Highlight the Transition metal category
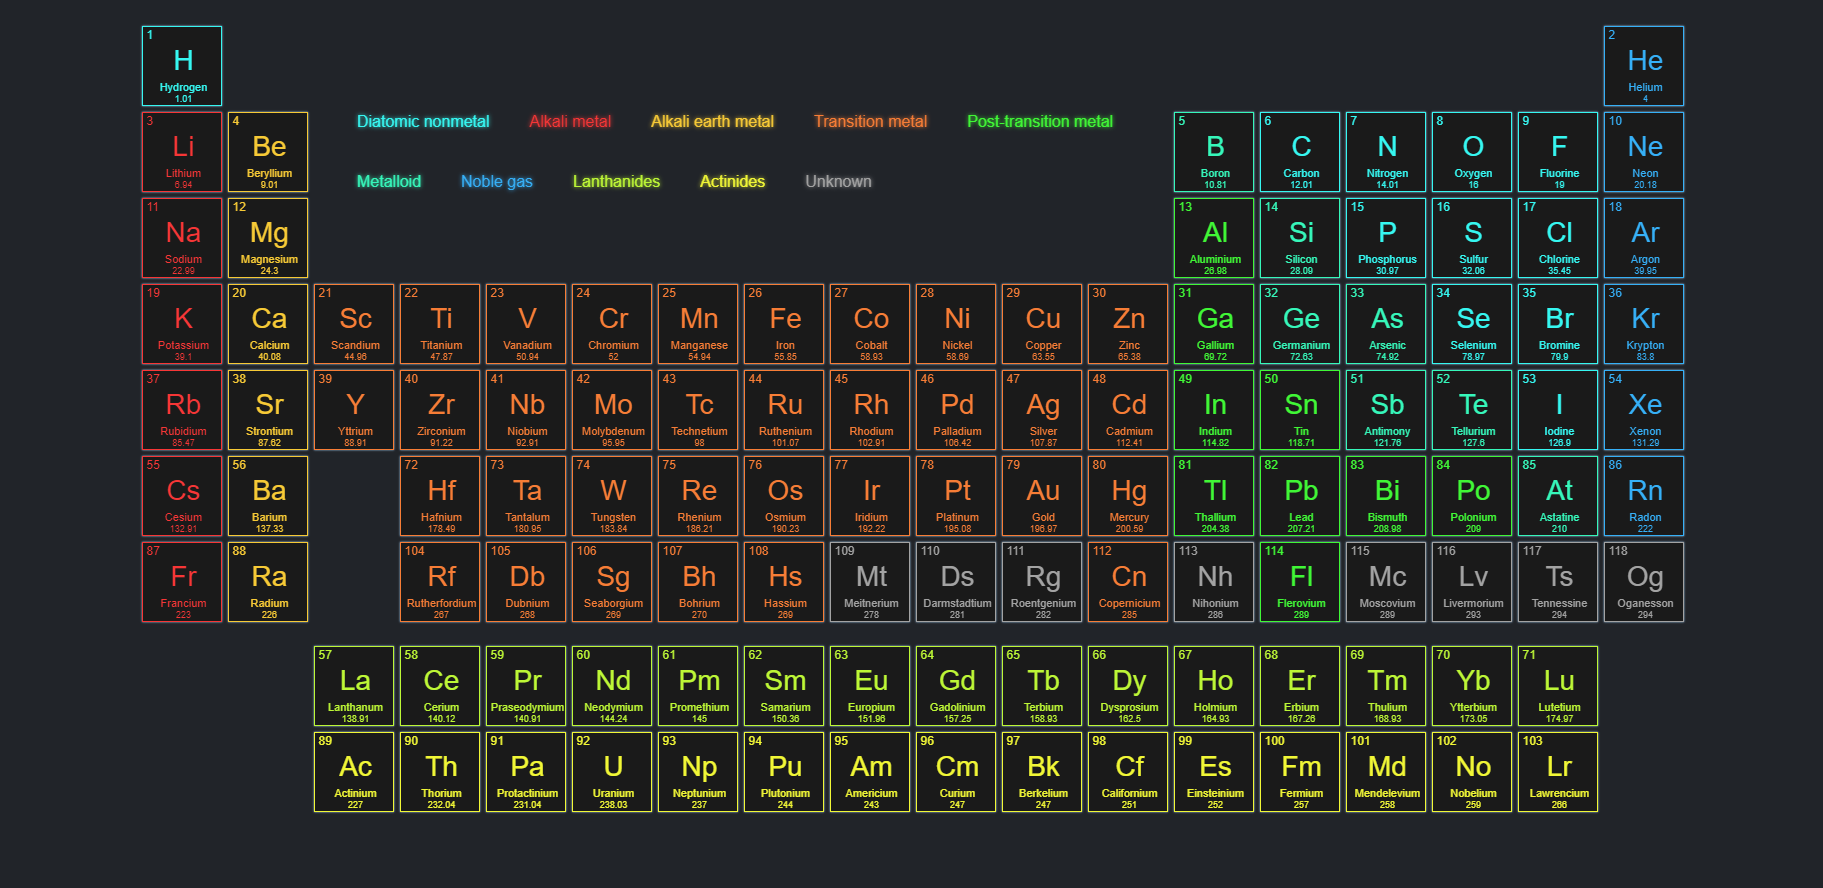 point(870,121)
